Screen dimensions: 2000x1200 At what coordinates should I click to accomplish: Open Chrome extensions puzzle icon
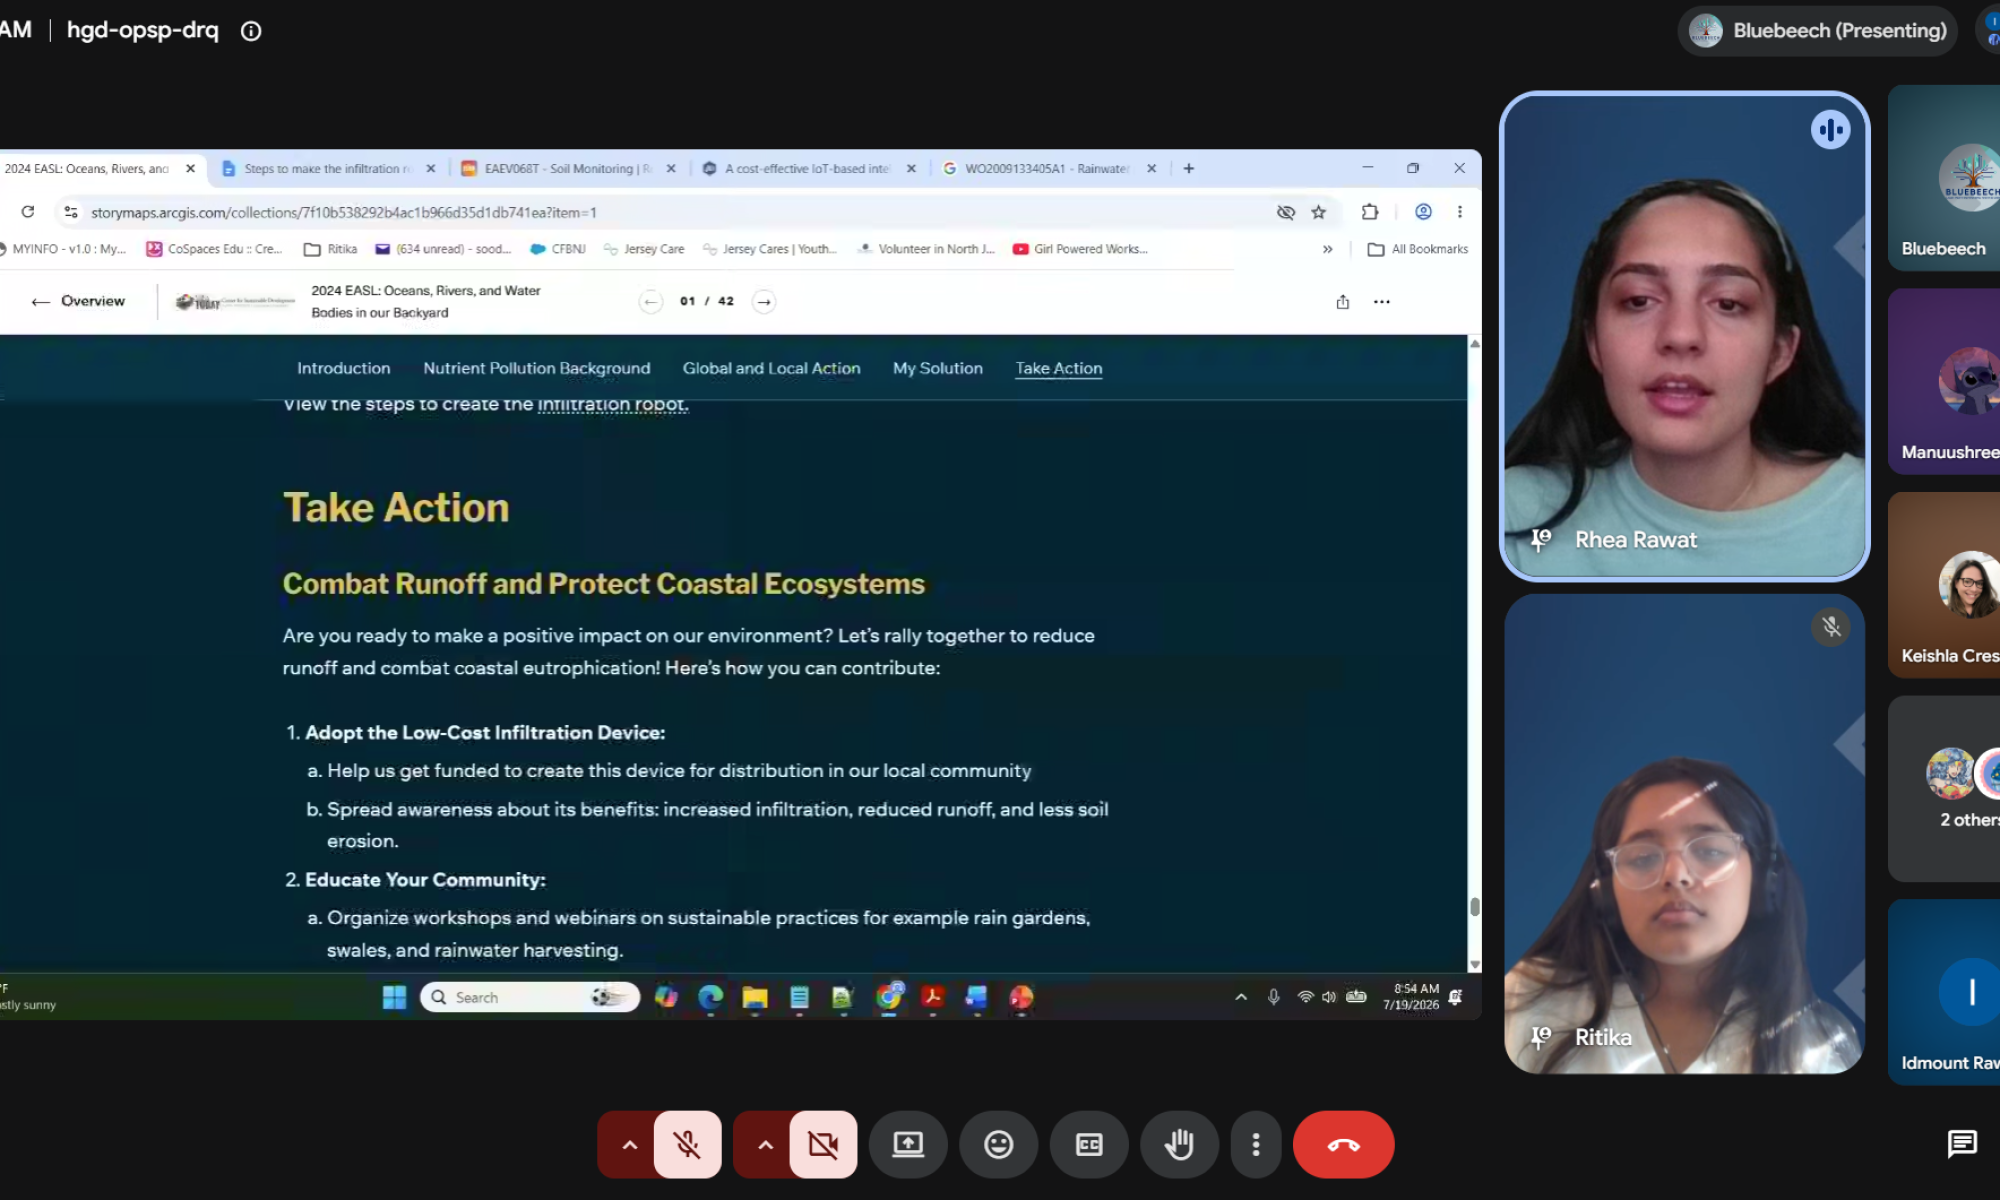1369,212
